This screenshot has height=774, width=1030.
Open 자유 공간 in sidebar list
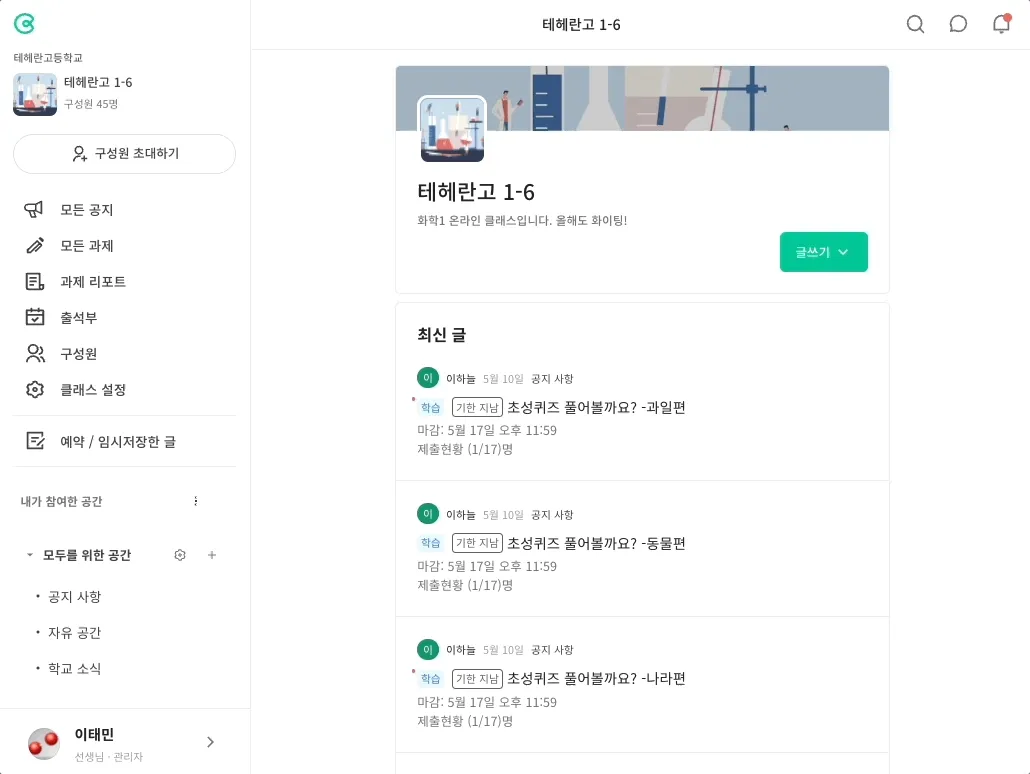(x=74, y=633)
